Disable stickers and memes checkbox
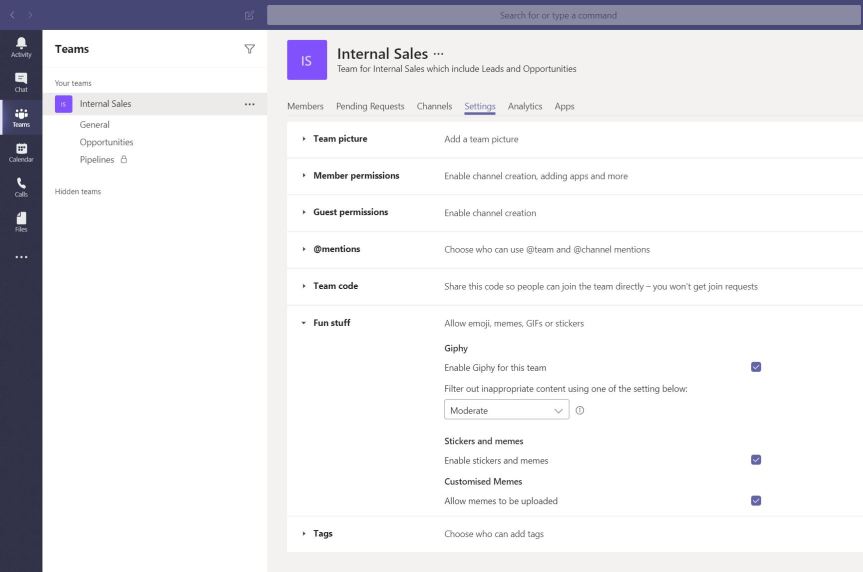The image size is (863, 572). click(755, 460)
